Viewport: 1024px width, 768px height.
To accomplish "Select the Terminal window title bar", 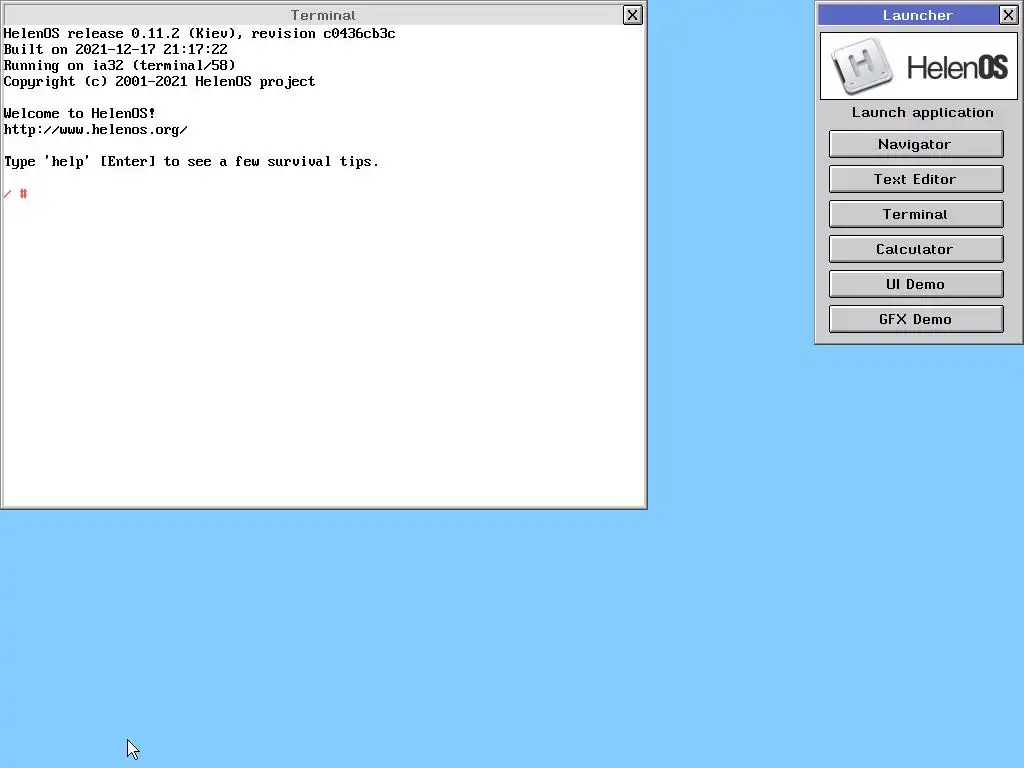I will tap(312, 15).
